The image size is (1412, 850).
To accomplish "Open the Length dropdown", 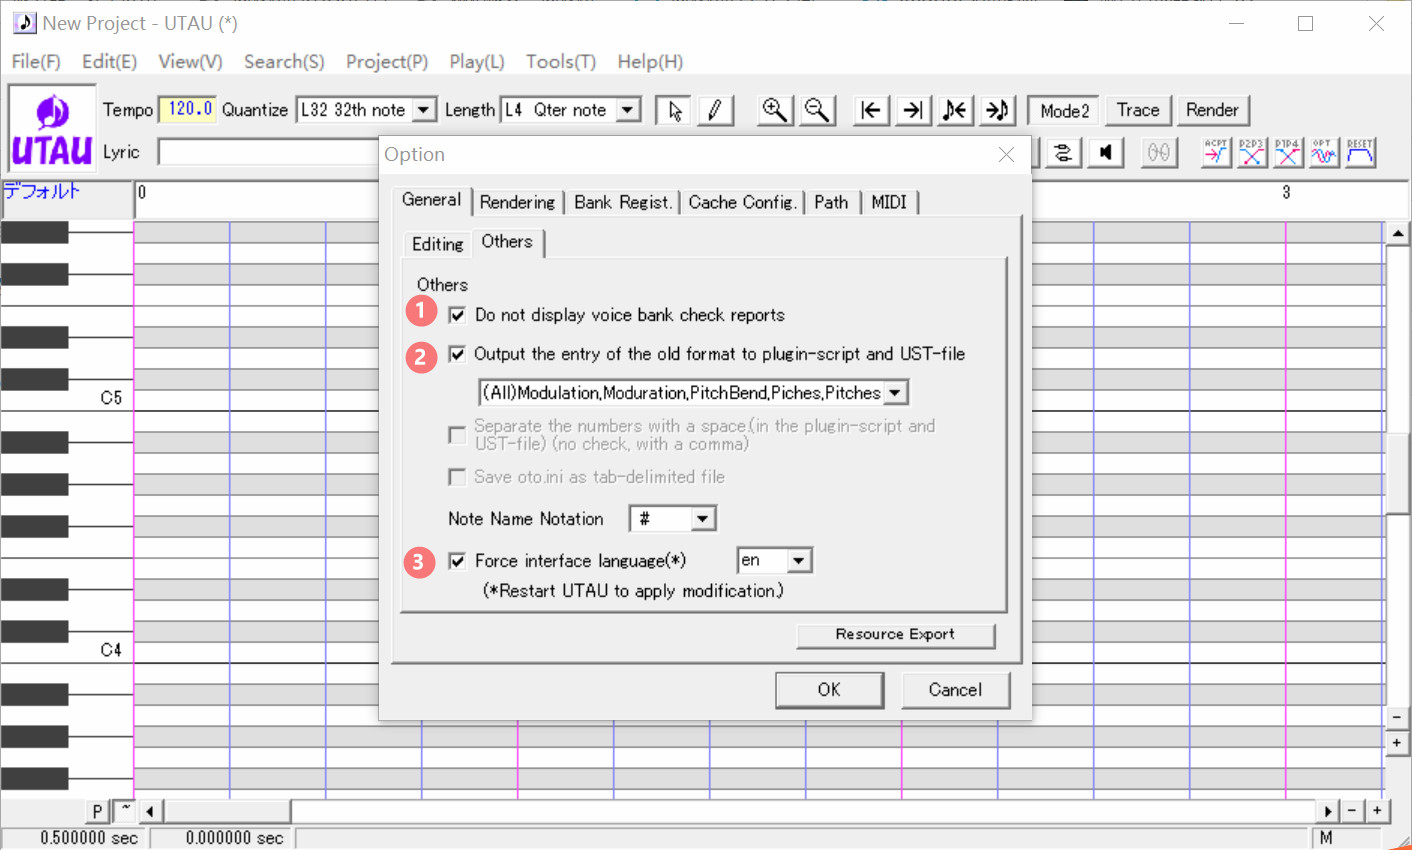I will (x=628, y=110).
